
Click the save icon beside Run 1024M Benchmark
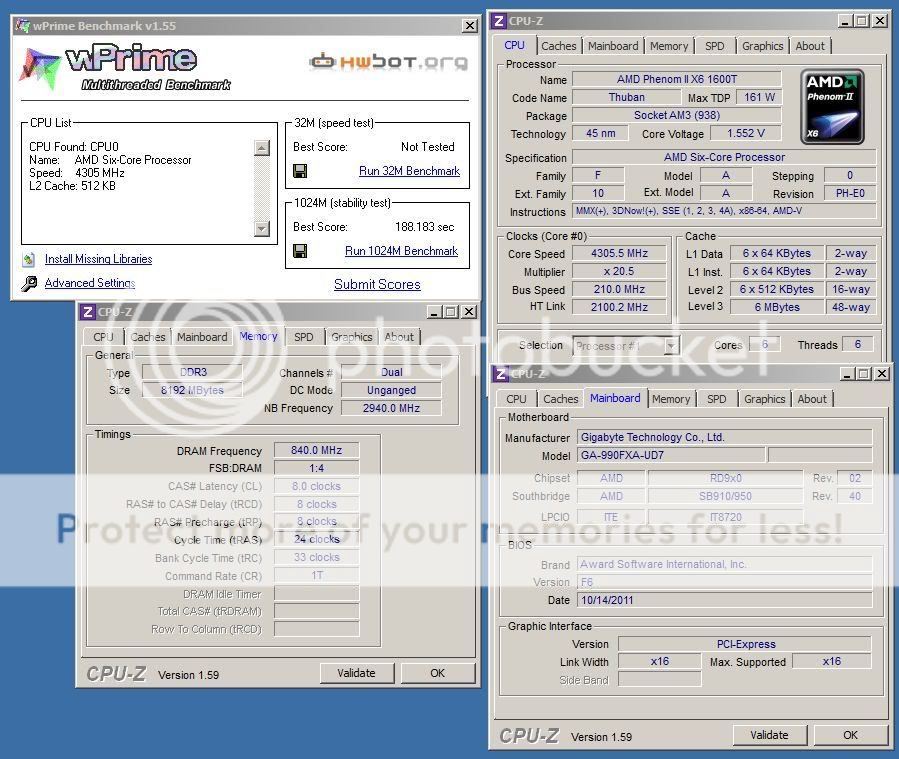300,251
